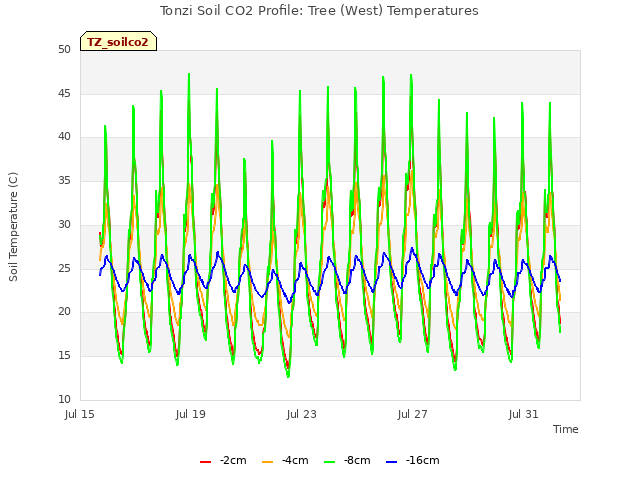Click the 50 y-axis tick label

click(64, 49)
